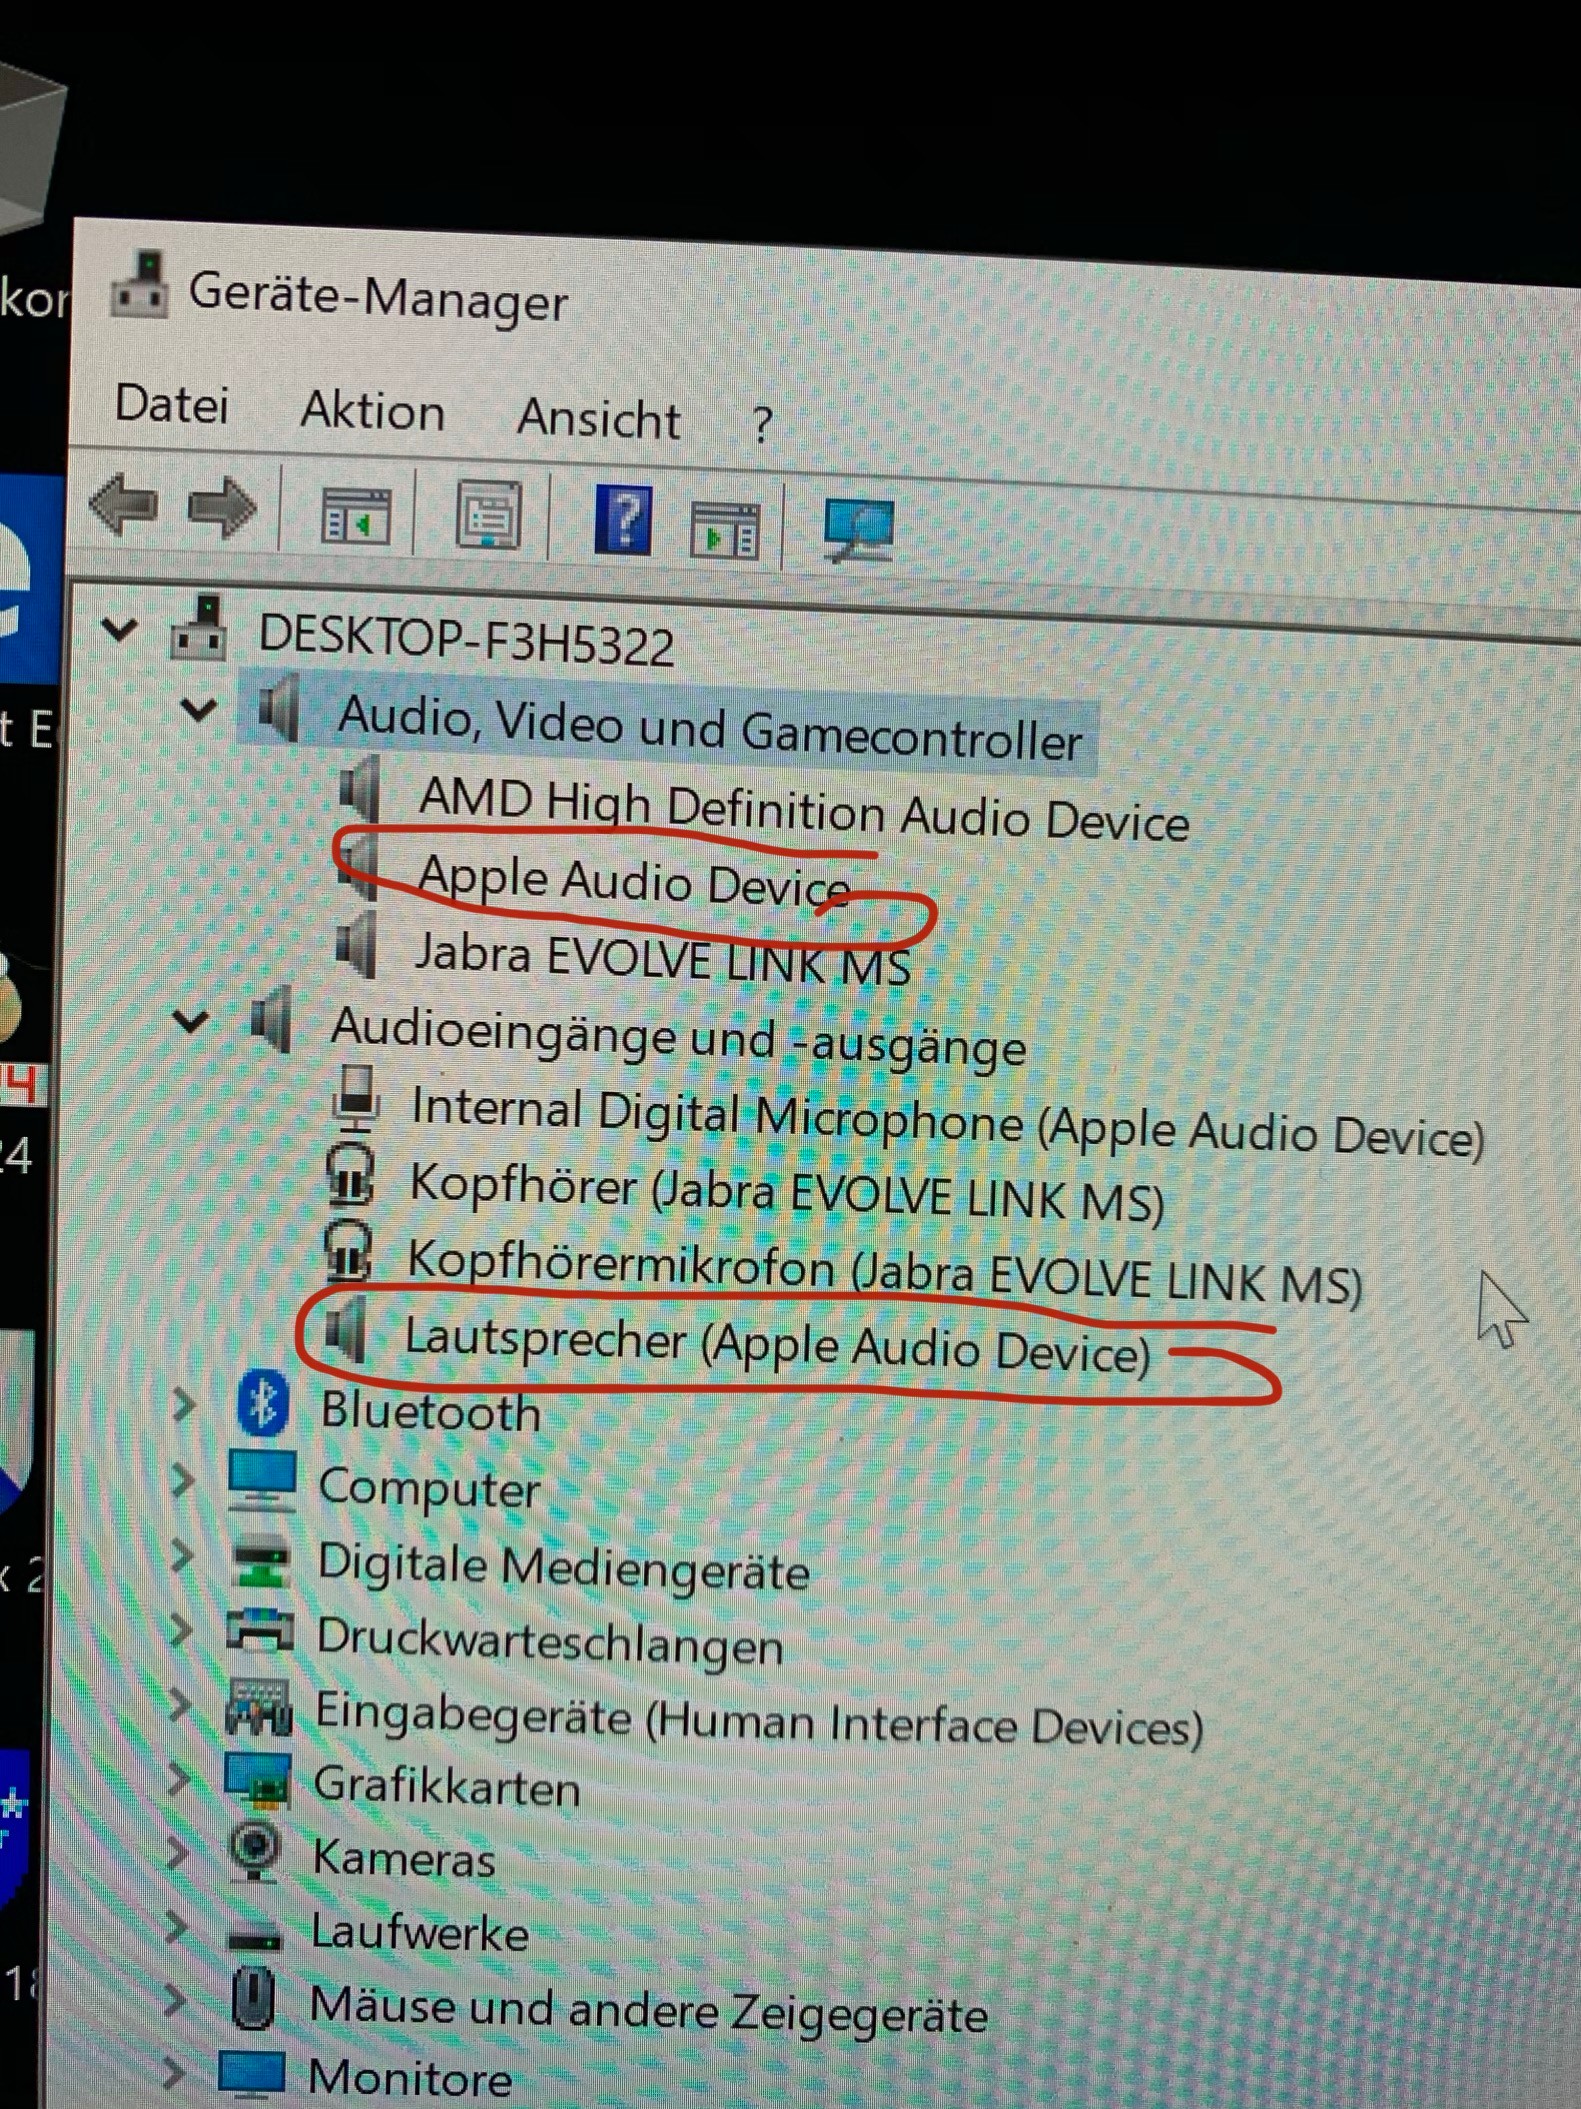Collapse Audioeingänge und -ausgänge
The width and height of the screenshot is (1581, 2109).
point(191,1021)
